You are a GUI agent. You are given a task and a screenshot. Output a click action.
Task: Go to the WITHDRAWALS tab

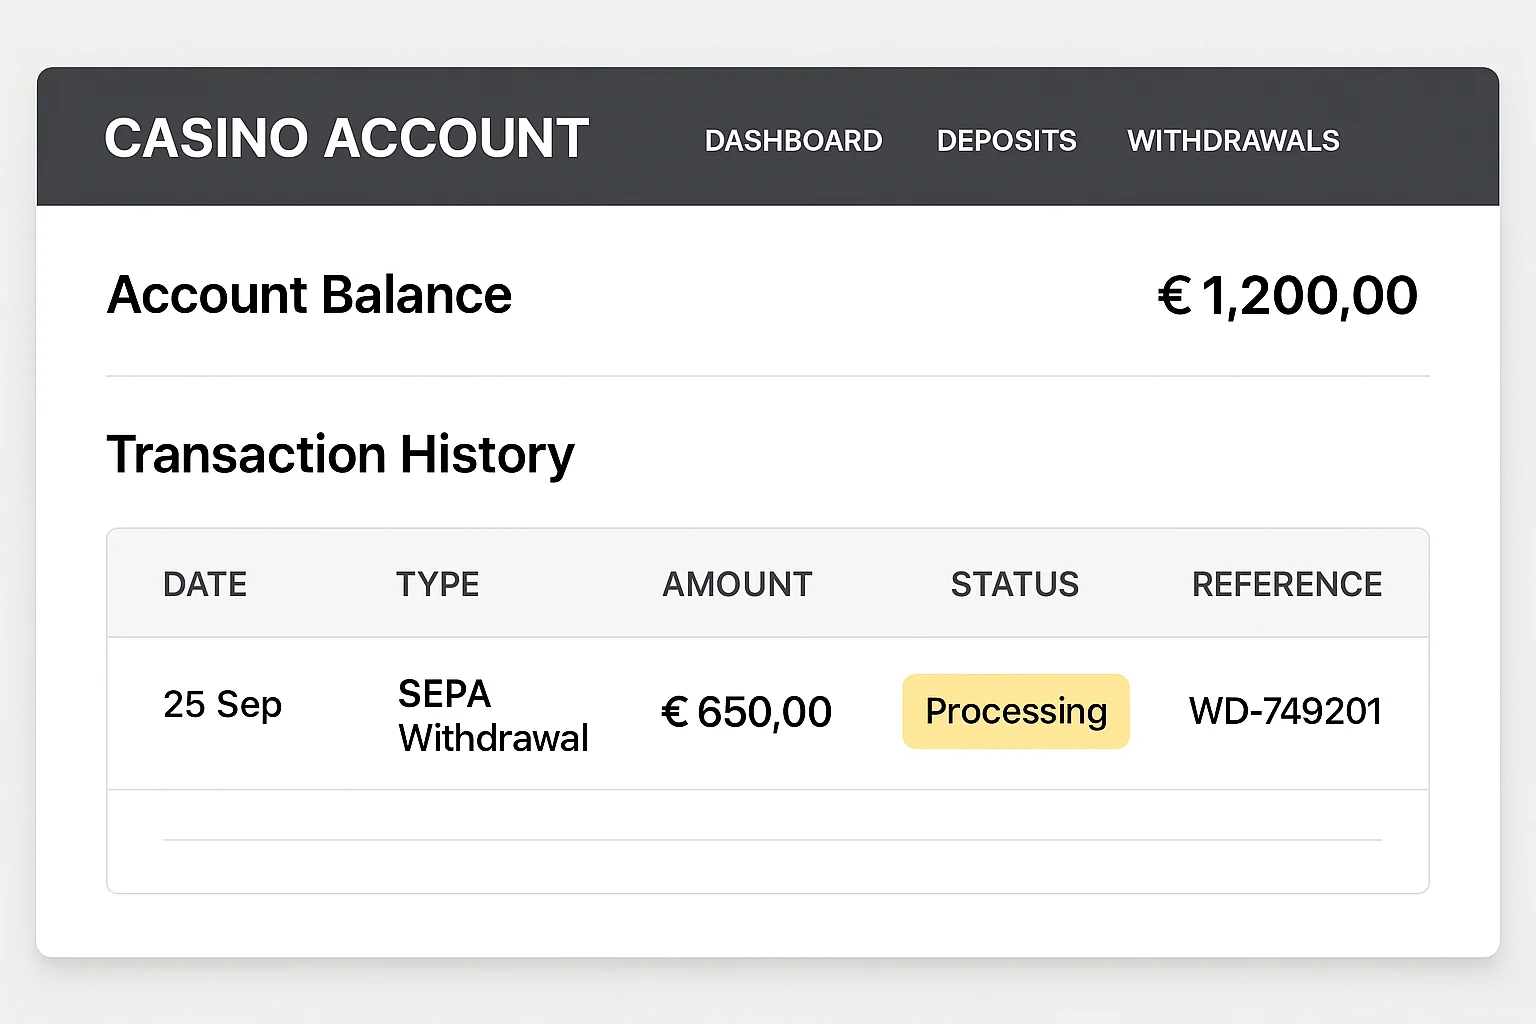pos(1233,141)
